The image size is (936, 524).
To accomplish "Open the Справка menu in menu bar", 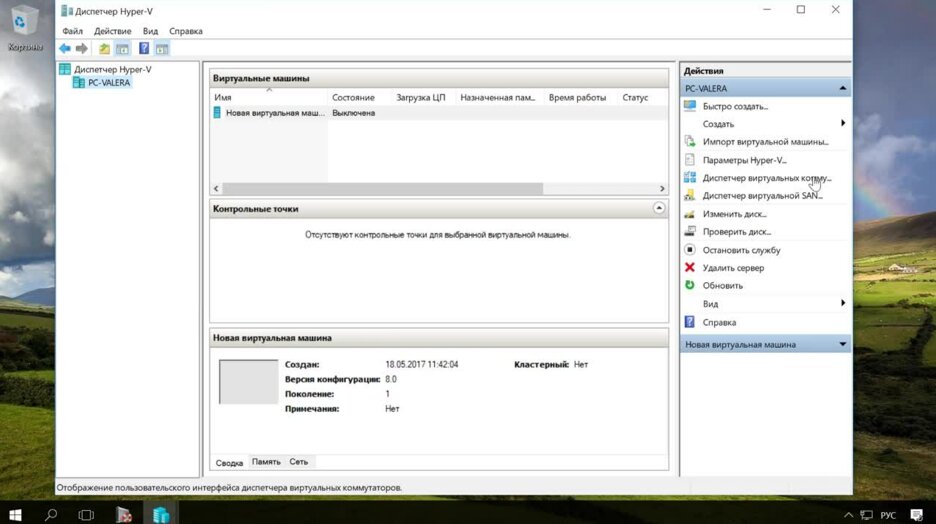I will [x=186, y=31].
